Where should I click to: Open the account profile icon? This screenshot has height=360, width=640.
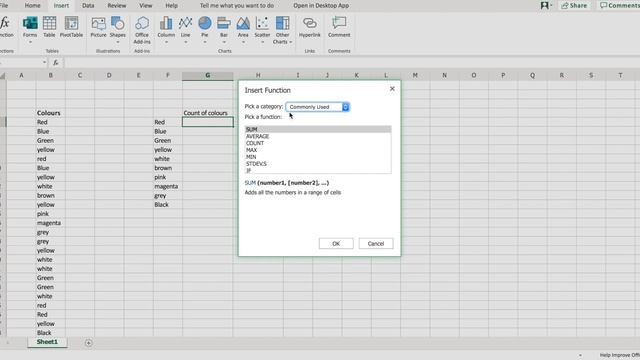(x=545, y=5)
